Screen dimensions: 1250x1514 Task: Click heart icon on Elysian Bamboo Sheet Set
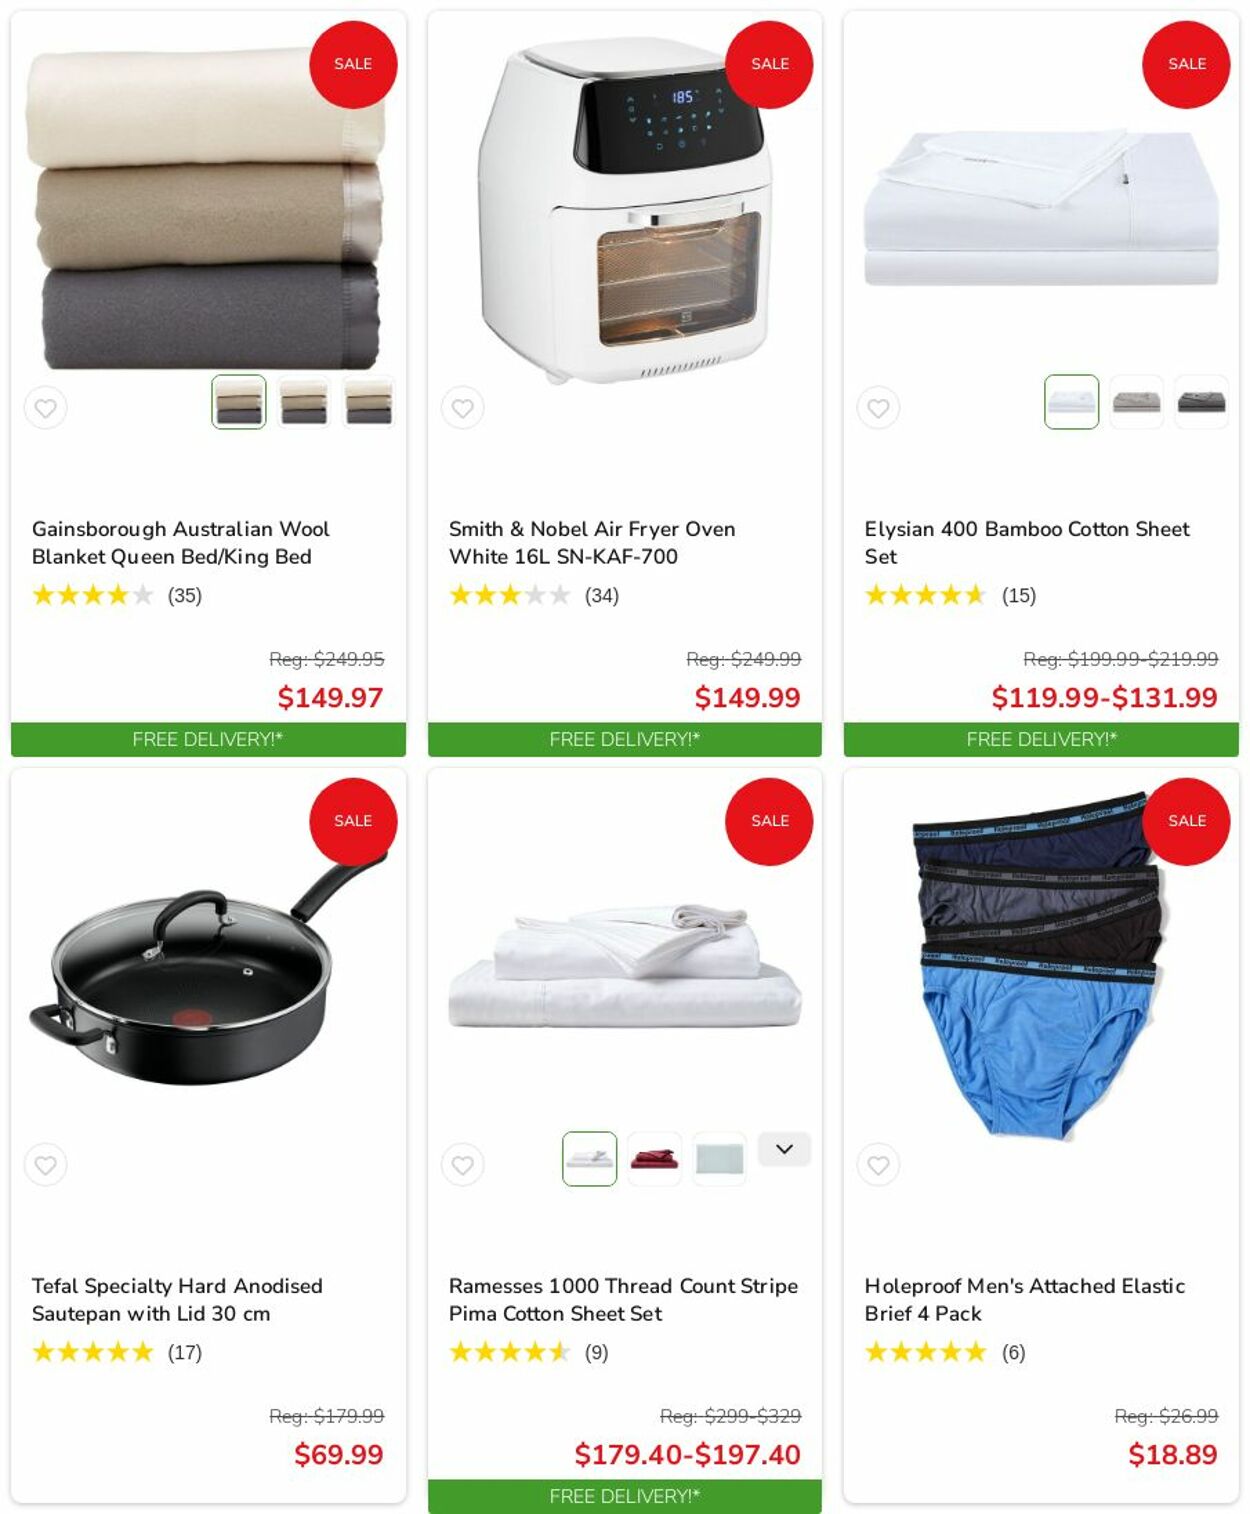878,408
